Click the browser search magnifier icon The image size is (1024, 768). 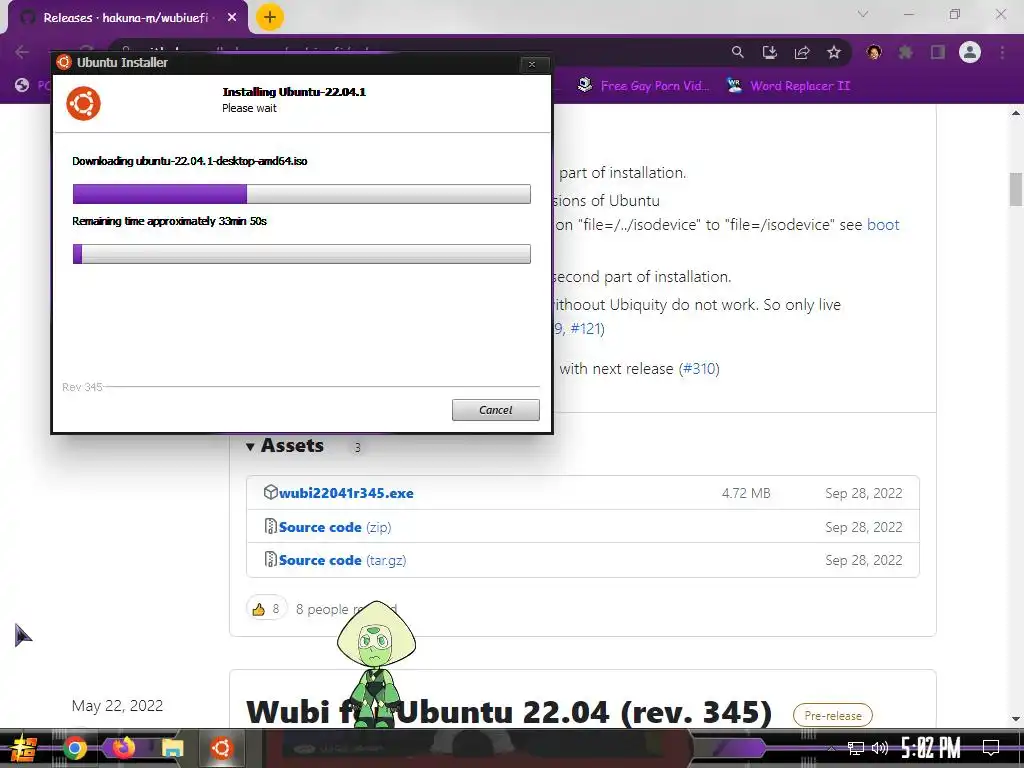pos(737,52)
